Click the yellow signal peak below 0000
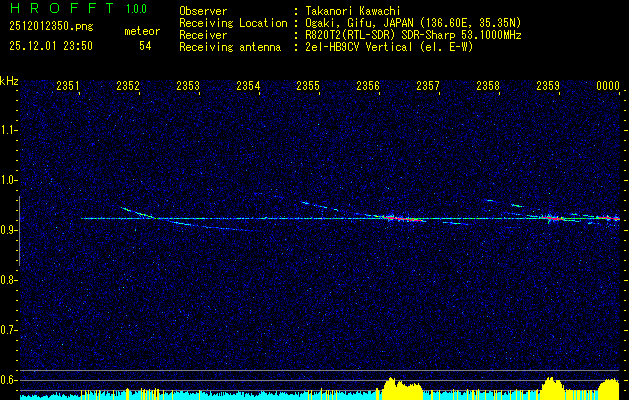Screen dimensions: 629x400 [609, 389]
